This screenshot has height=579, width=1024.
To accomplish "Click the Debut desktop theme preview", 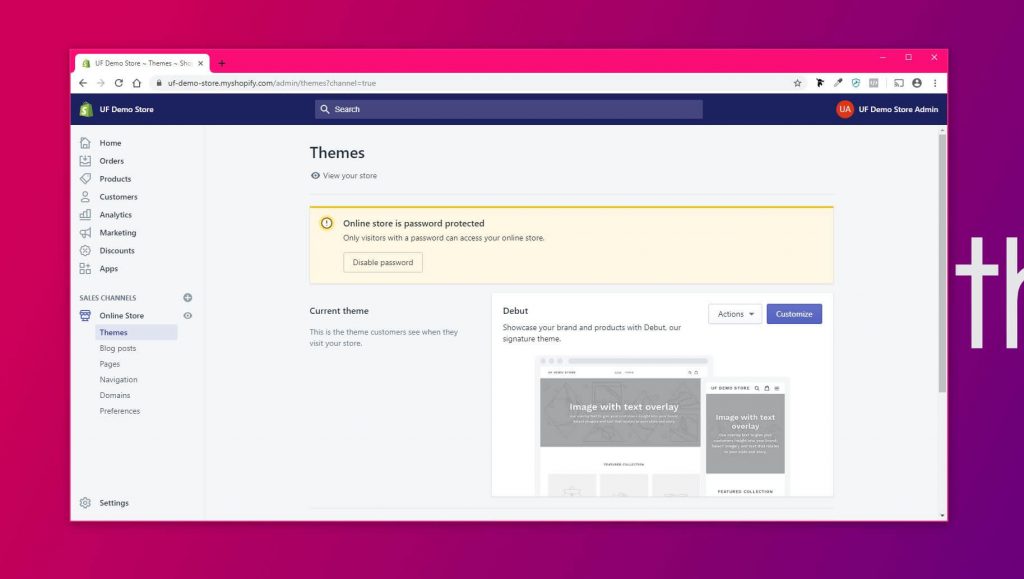I will (620, 426).
